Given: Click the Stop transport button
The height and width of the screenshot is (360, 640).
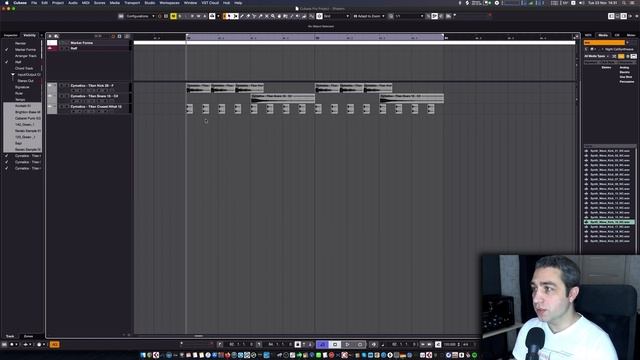Looking at the screenshot, I should pyautogui.click(x=335, y=344).
